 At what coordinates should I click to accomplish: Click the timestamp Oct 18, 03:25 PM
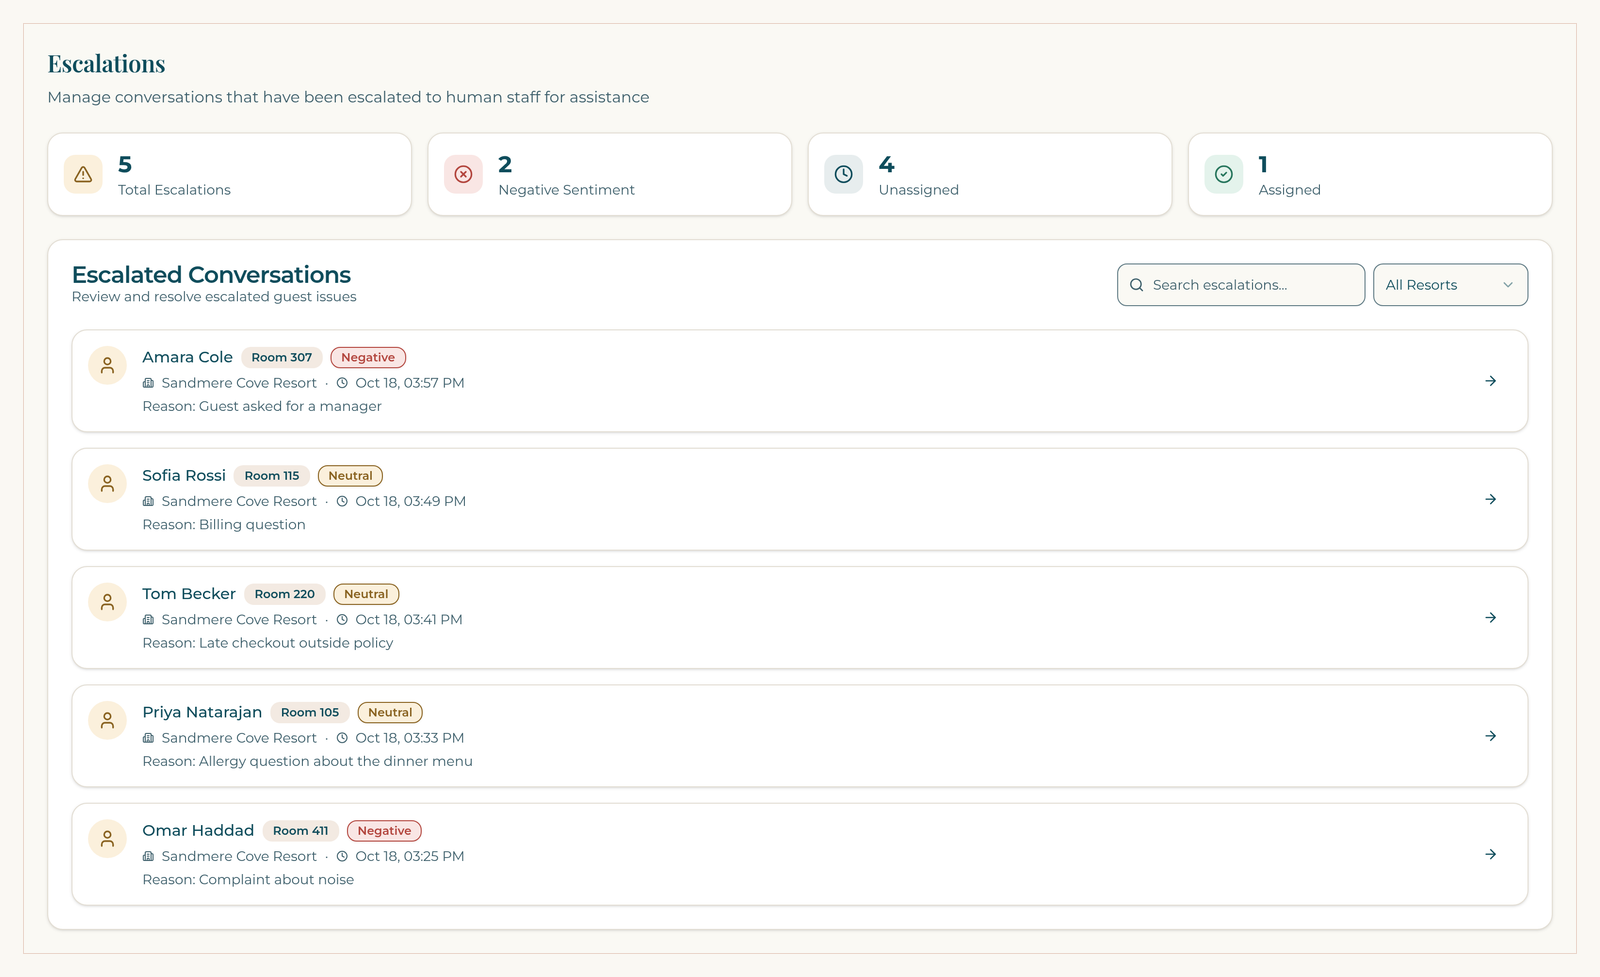point(409,856)
